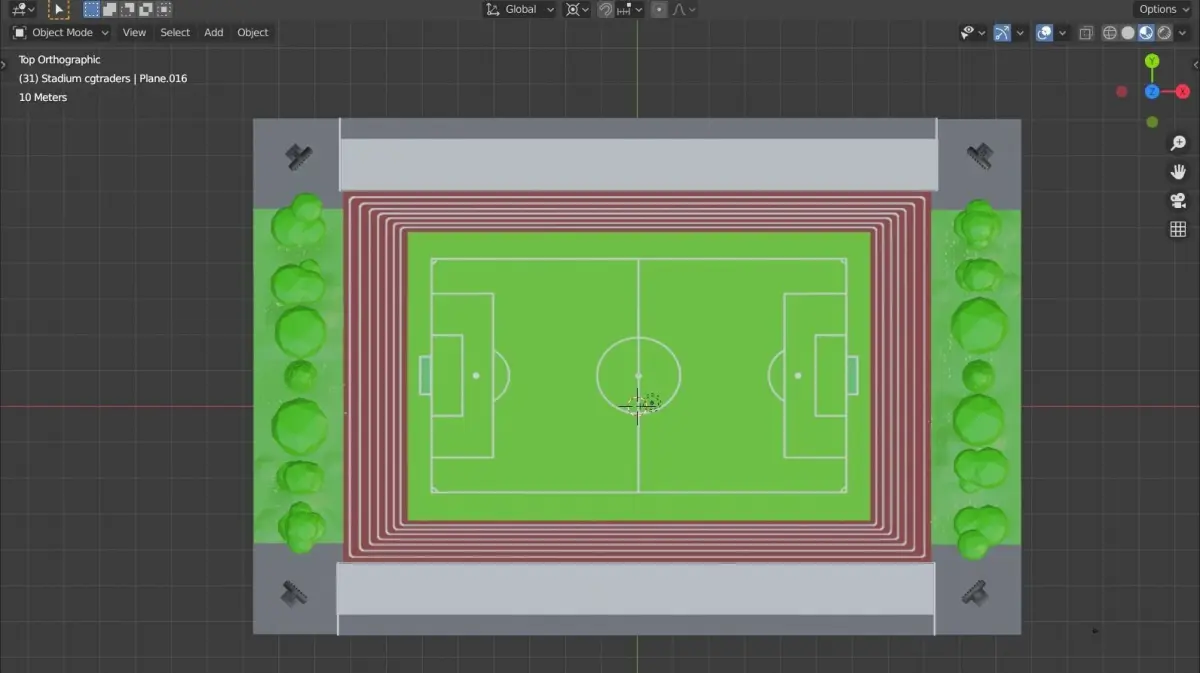Open gizmo settings dropdown arrow

click(1020, 32)
